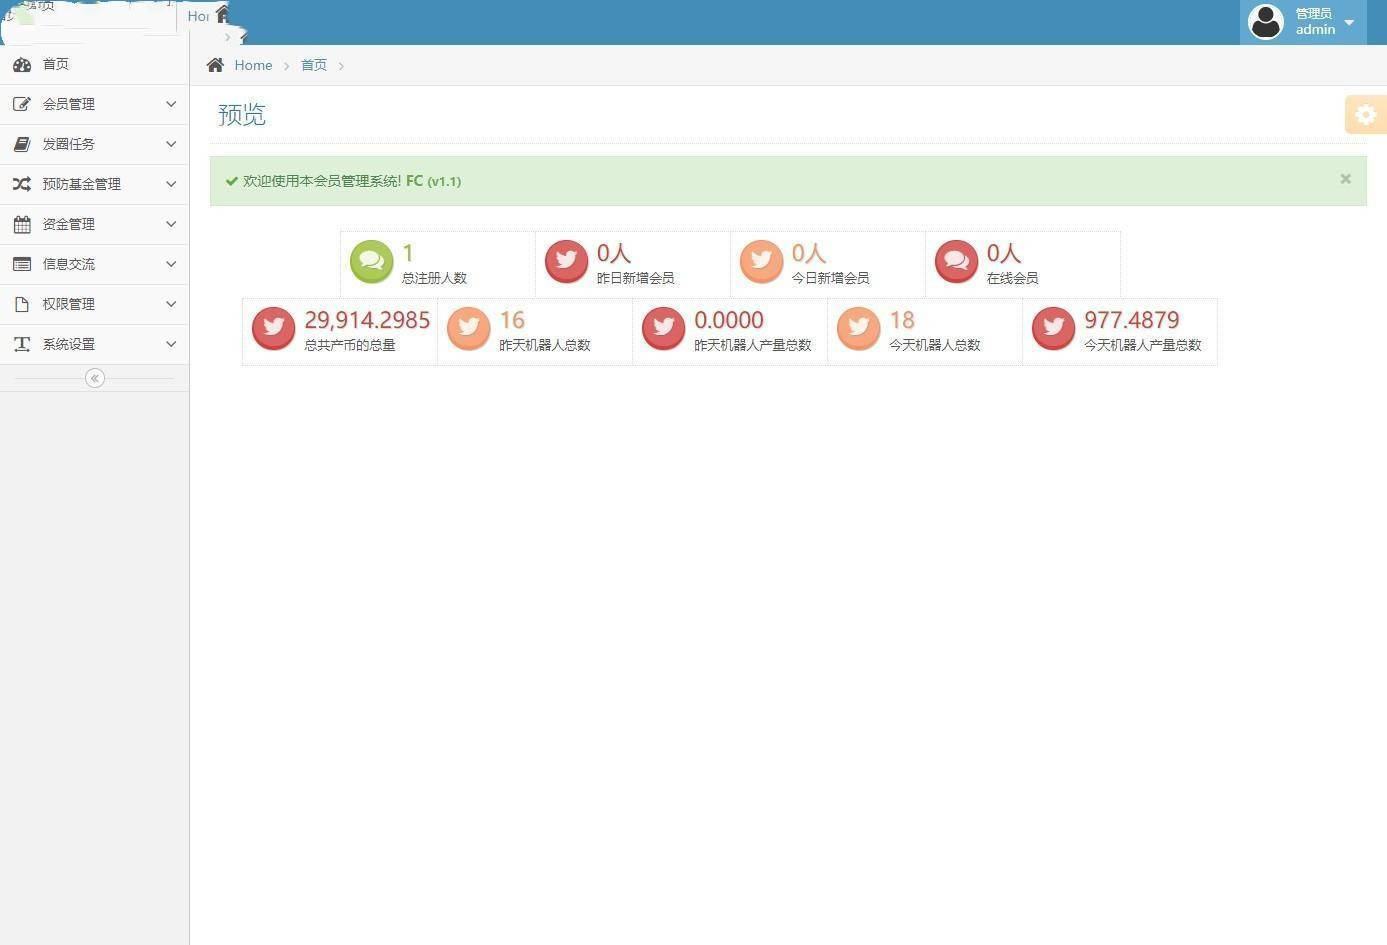Open the admin user dropdown arrow
The height and width of the screenshot is (945, 1387).
click(x=1349, y=22)
